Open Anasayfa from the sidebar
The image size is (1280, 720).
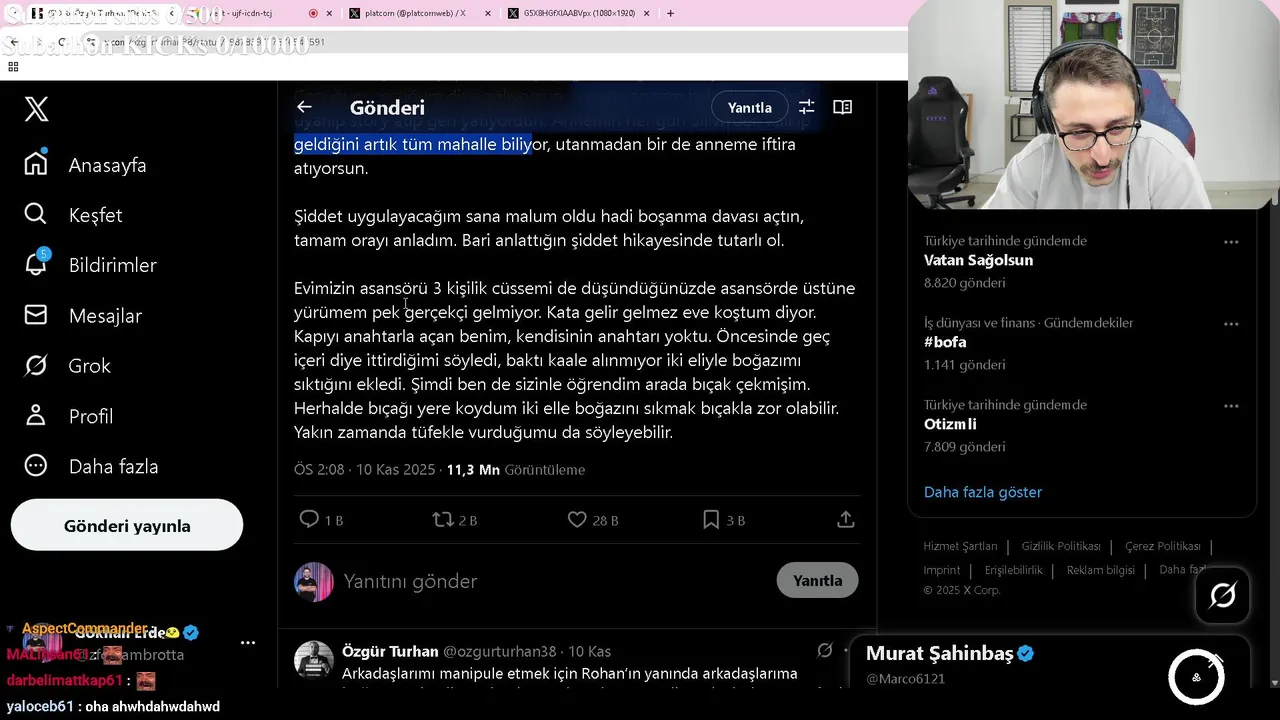click(86, 165)
